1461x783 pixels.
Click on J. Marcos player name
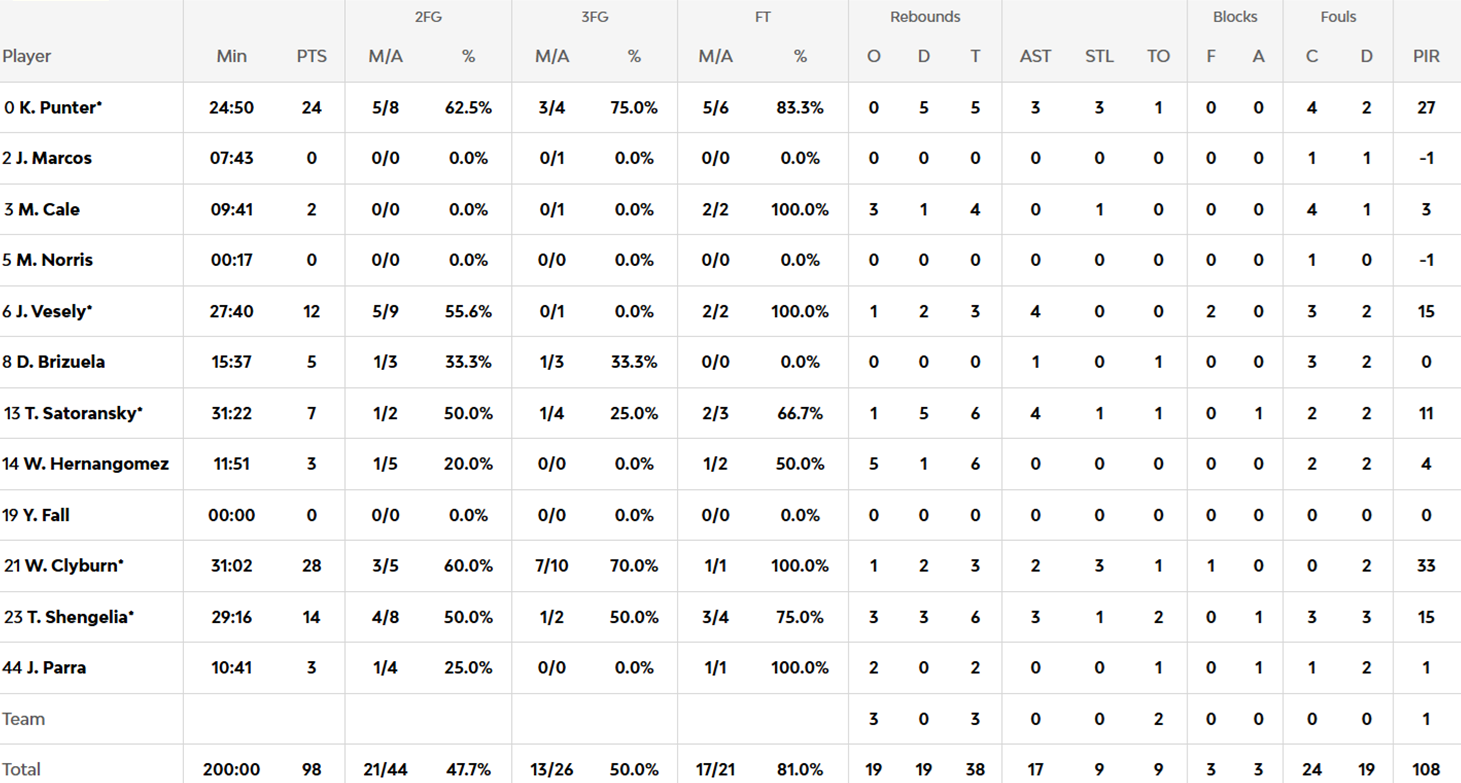coord(53,158)
